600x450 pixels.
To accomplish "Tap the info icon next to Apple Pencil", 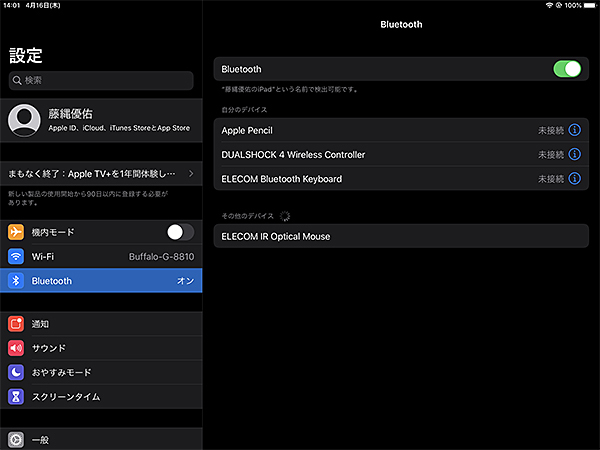I will click(x=575, y=130).
